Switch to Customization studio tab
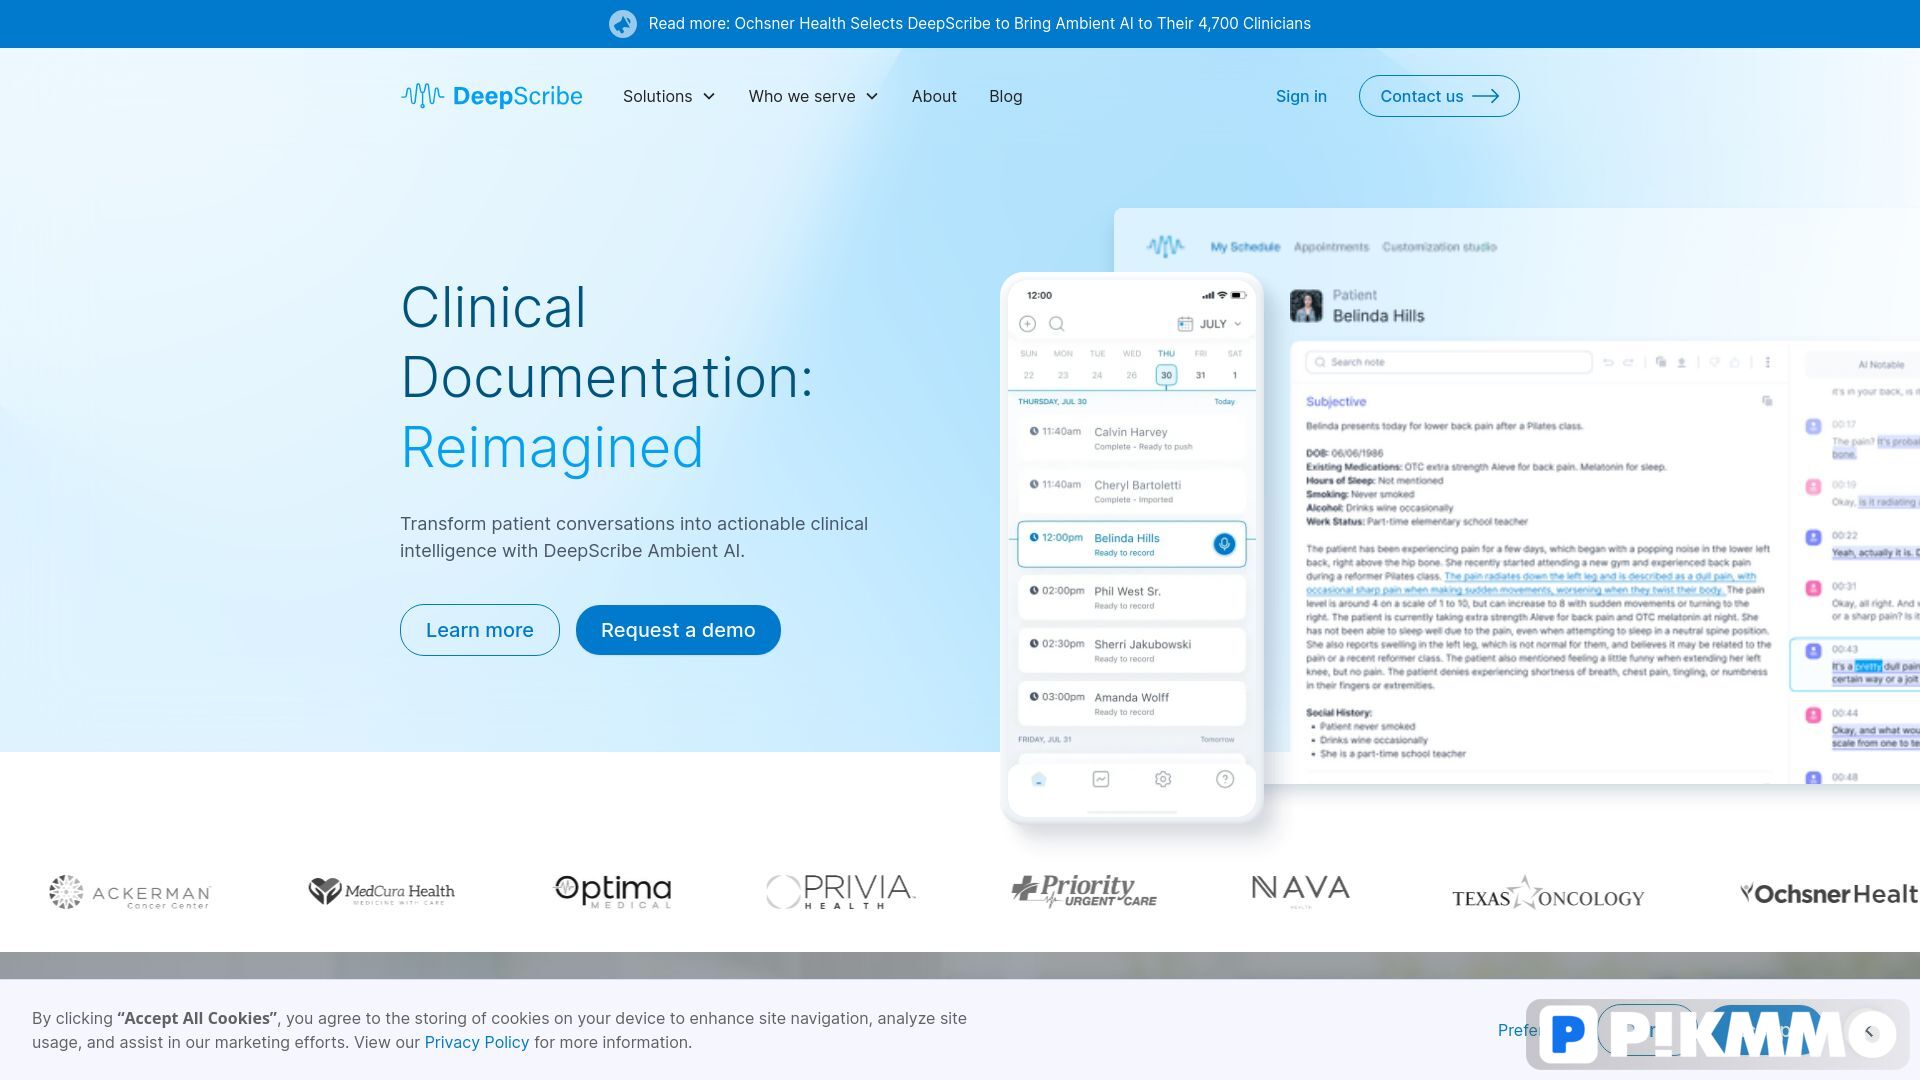The width and height of the screenshot is (1920, 1080). click(x=1439, y=247)
